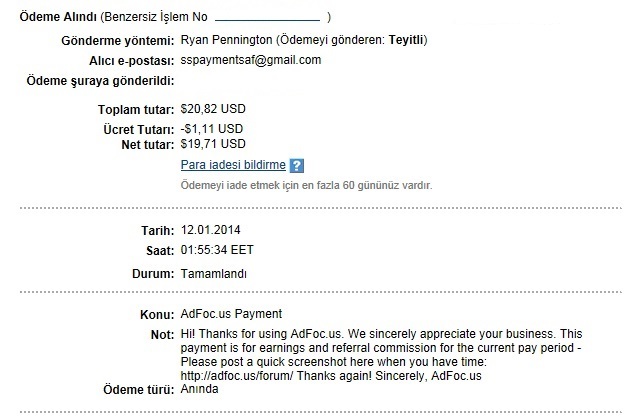Click the Net tutar value $19,71 USD
The height and width of the screenshot is (418, 638).
(x=213, y=144)
